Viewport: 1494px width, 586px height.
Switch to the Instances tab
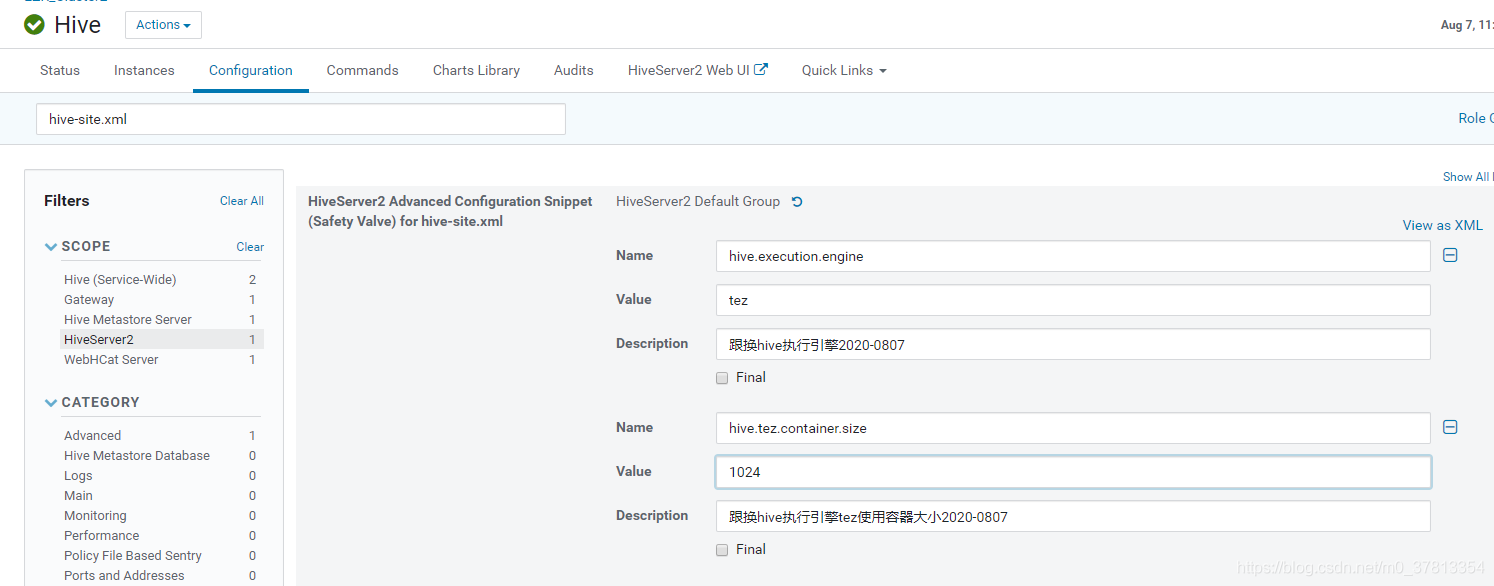[x=144, y=70]
